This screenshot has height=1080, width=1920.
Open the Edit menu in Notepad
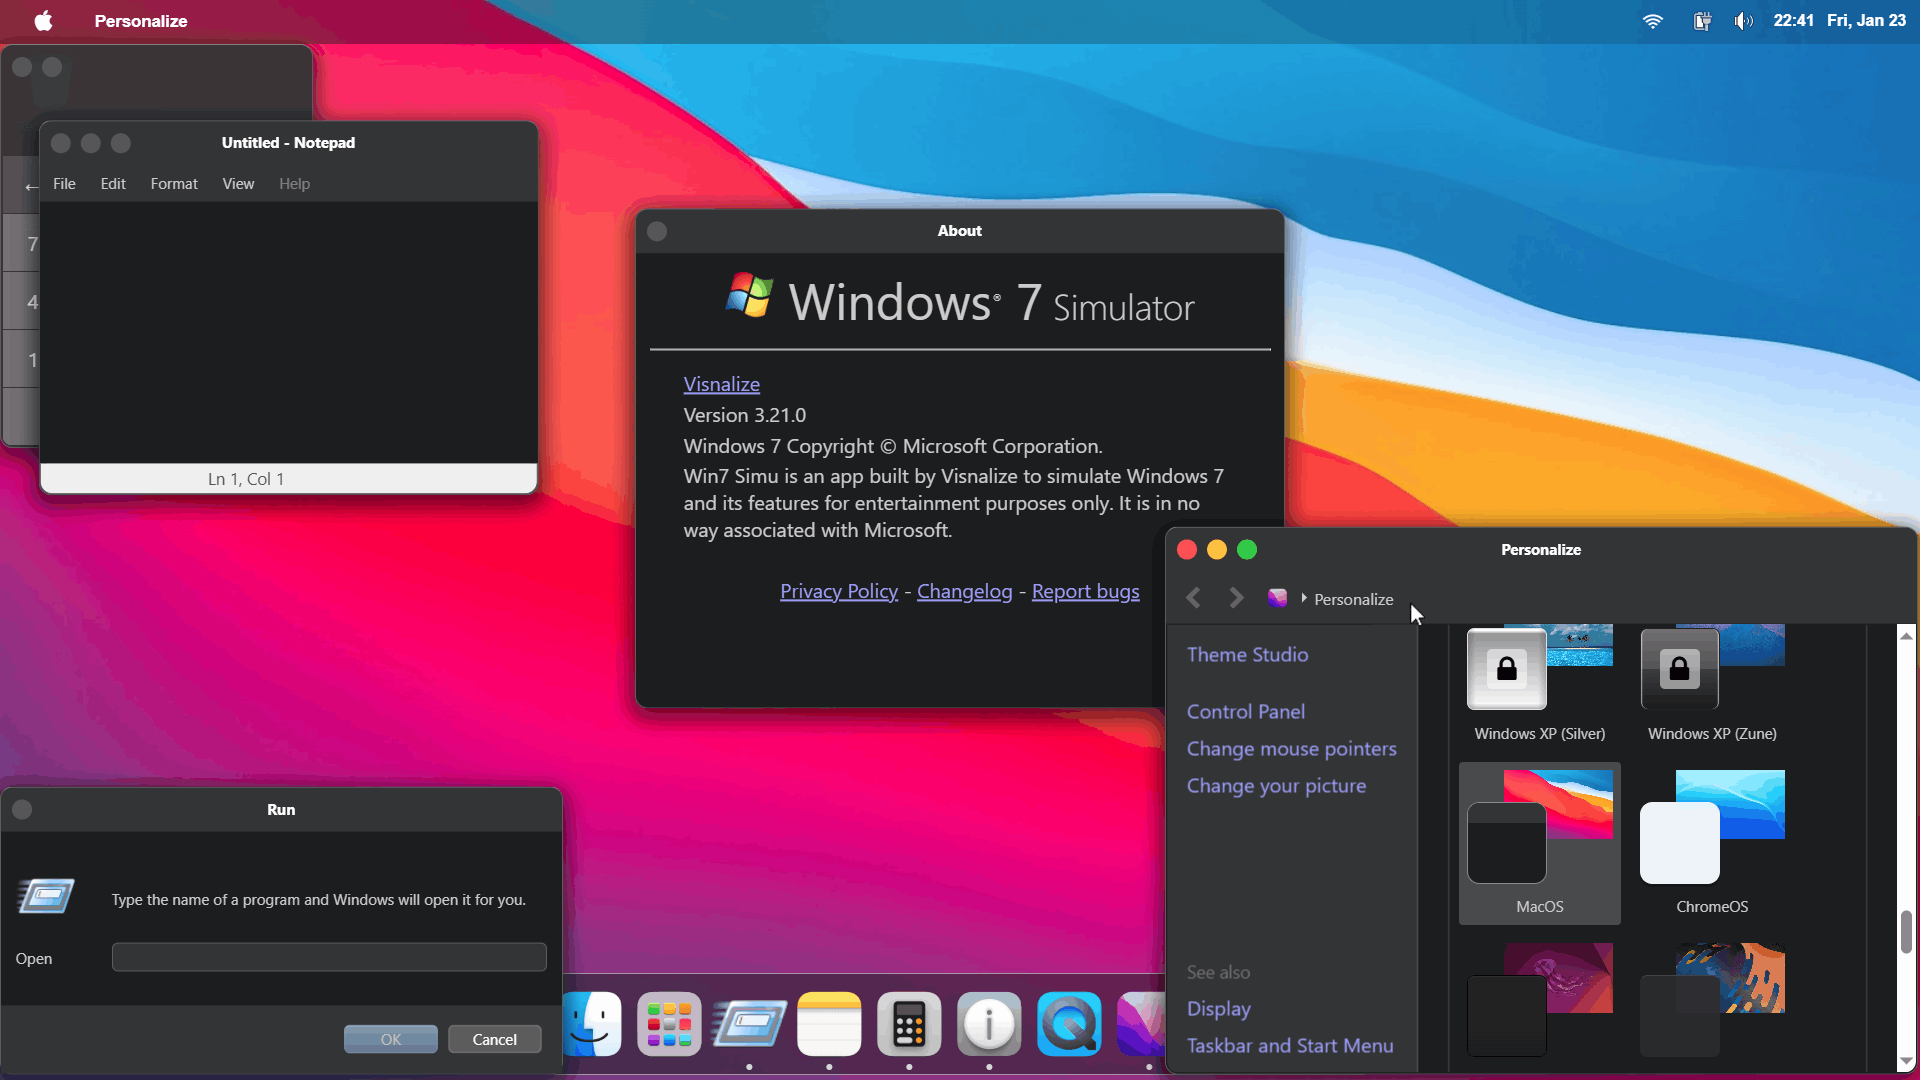click(x=113, y=184)
